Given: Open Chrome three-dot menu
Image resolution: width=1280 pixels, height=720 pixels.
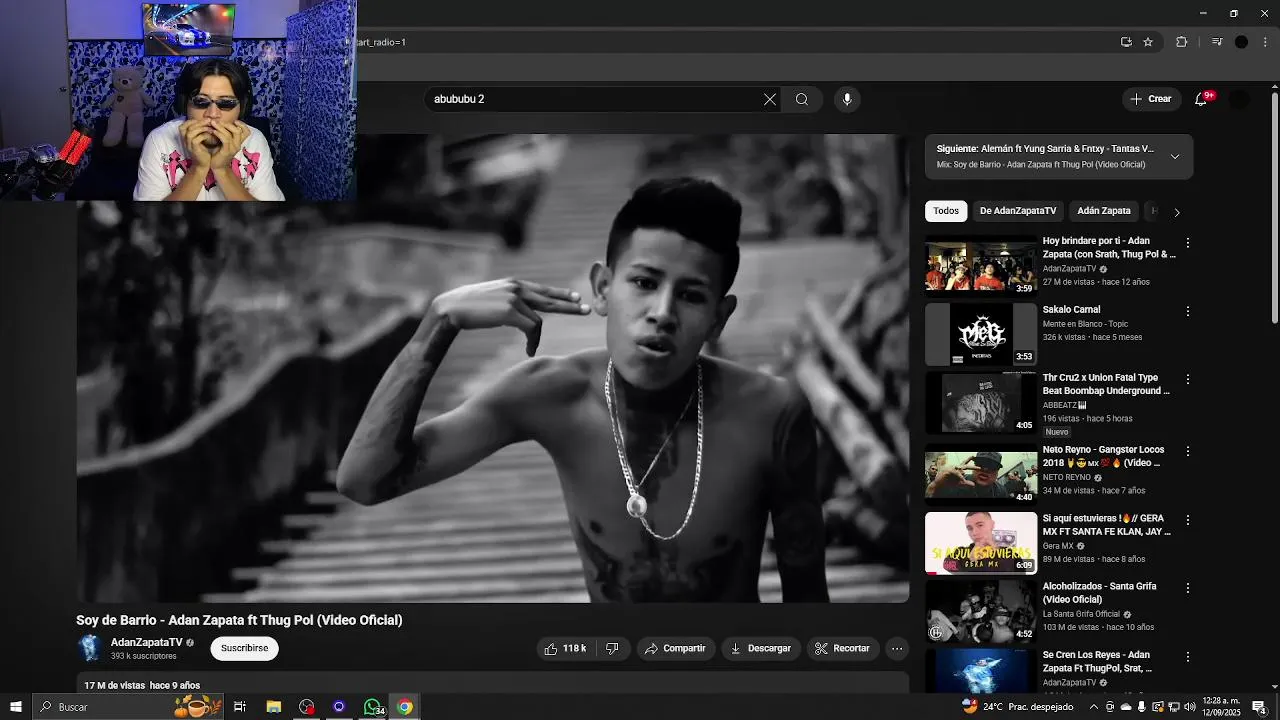Looking at the screenshot, I should (1266, 42).
